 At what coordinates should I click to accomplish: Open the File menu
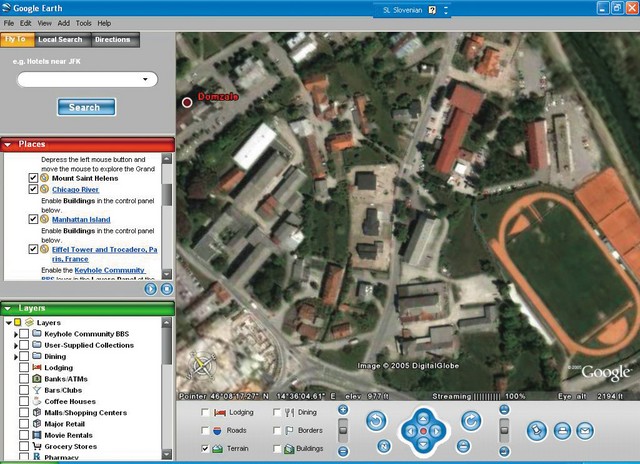point(9,23)
